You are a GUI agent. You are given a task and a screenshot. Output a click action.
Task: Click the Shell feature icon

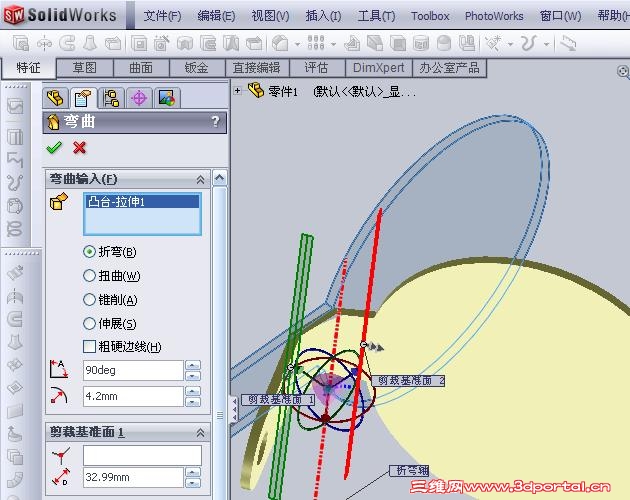click(x=398, y=43)
